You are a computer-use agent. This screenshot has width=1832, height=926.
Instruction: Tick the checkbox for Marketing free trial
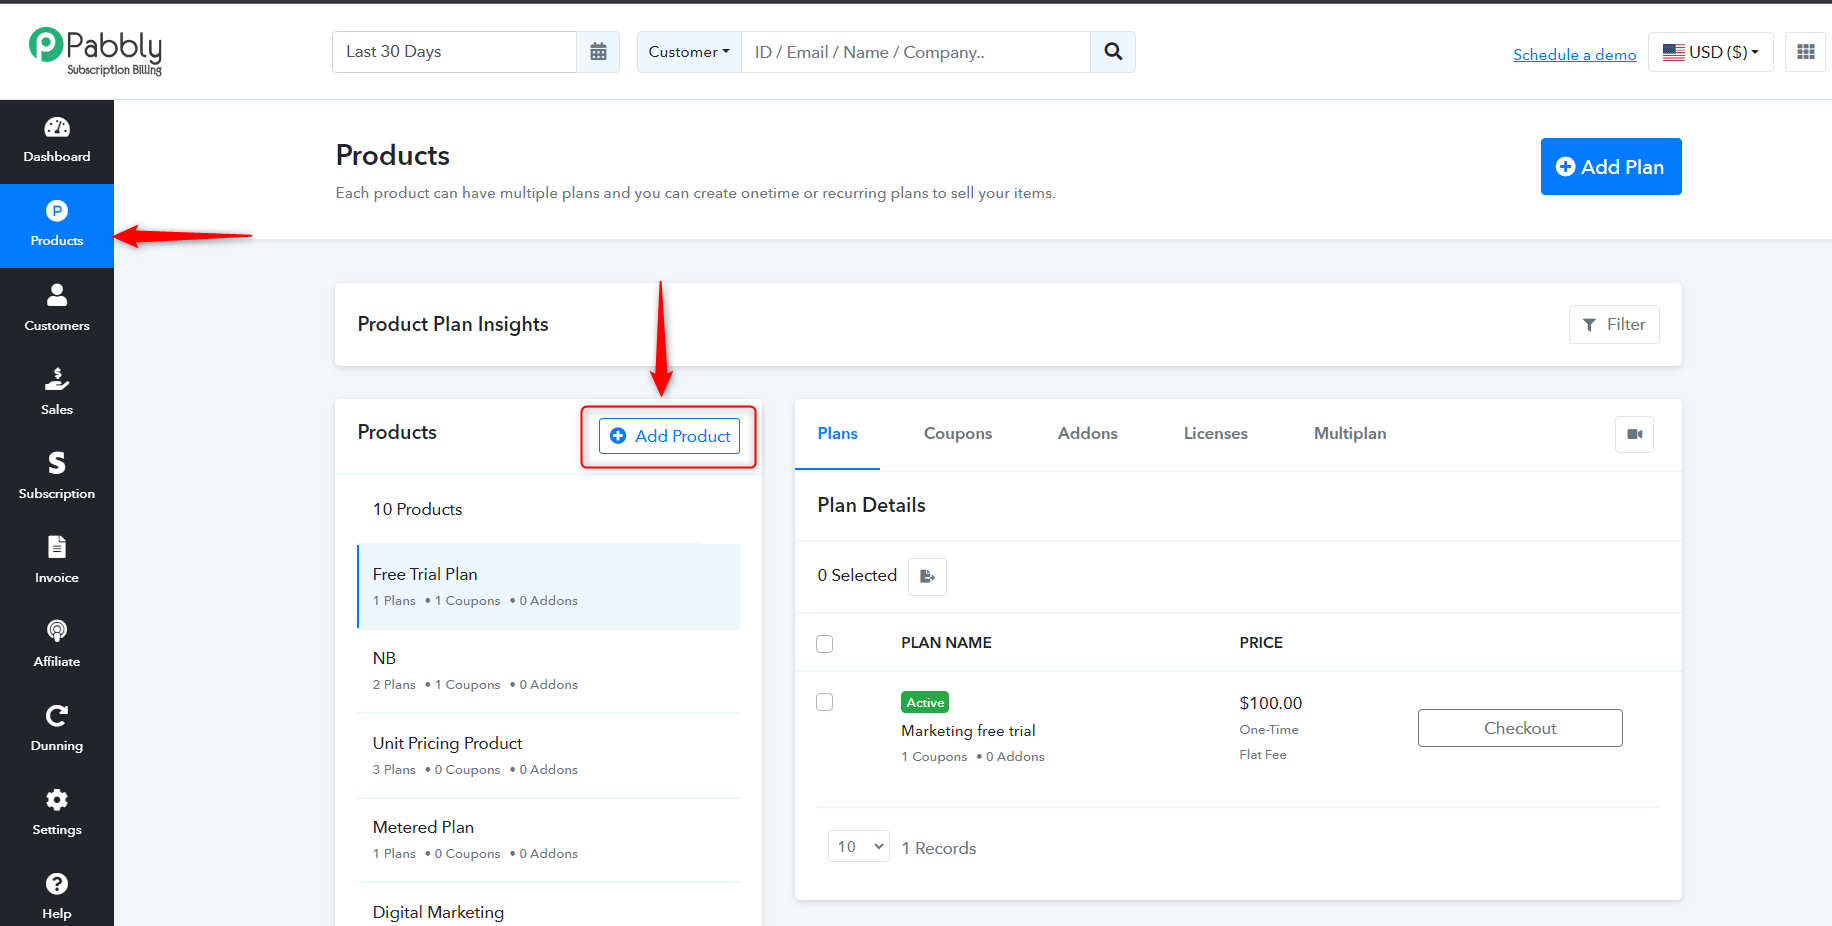click(x=825, y=702)
